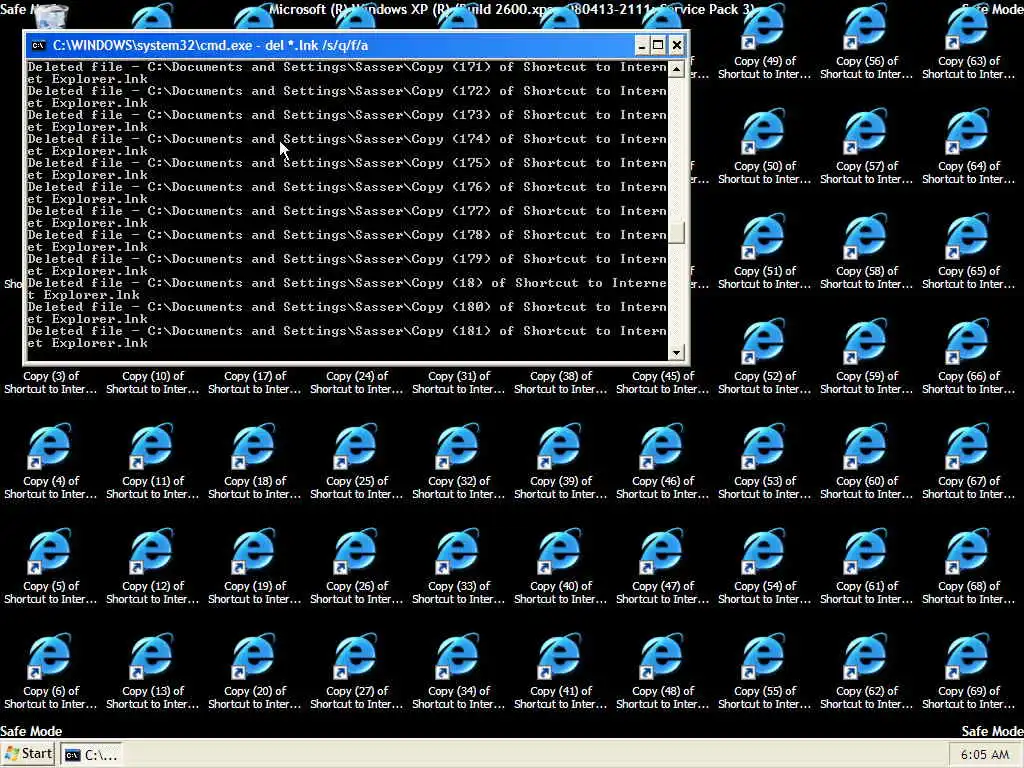Select the Copy (63) Internet Explorer shortcut icon
The image size is (1024, 768).
tap(968, 26)
